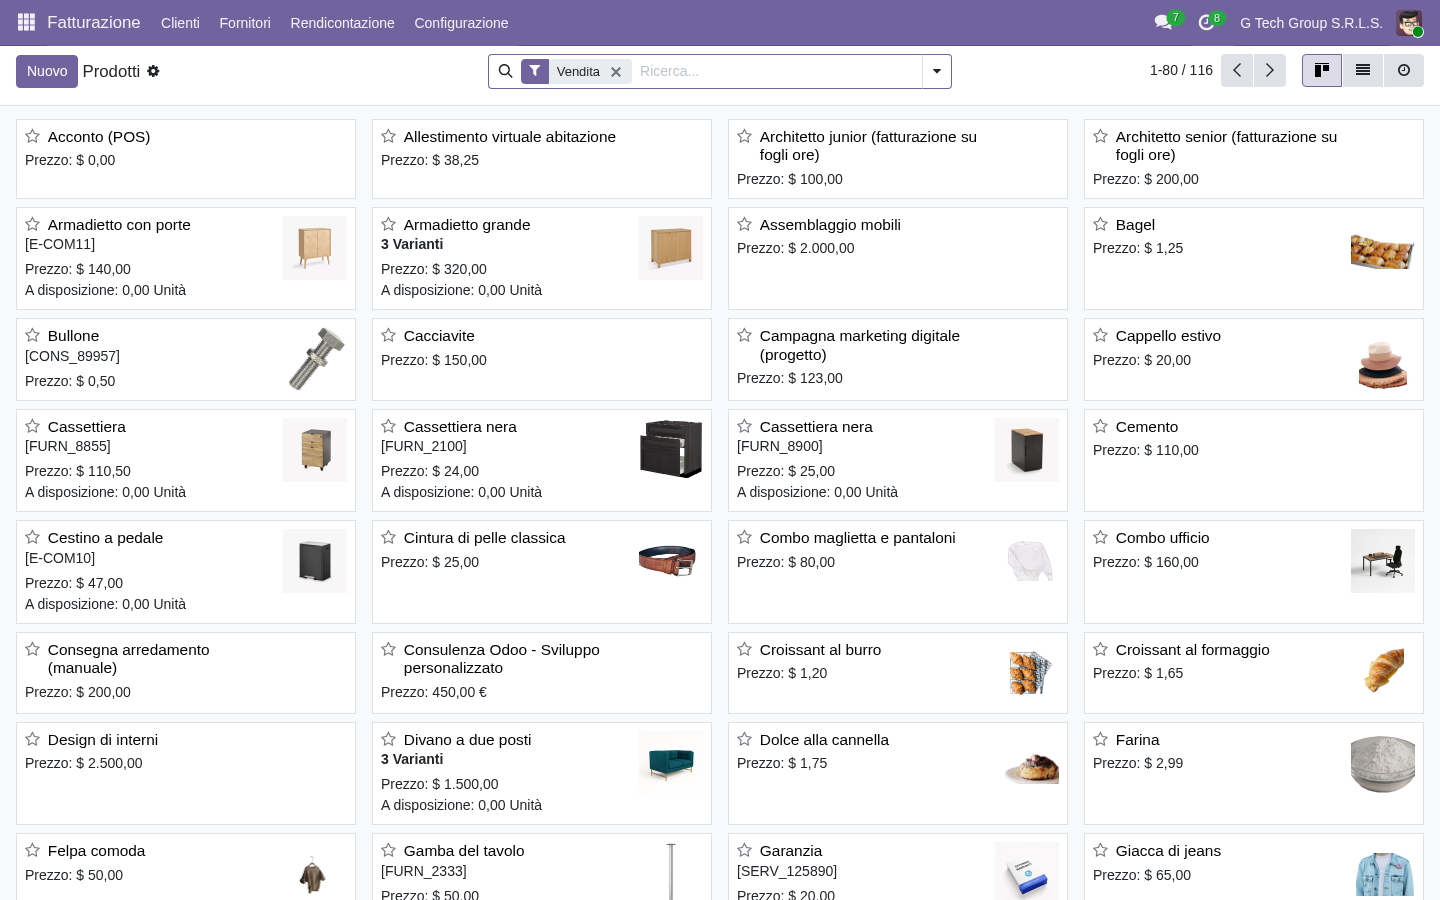Toggle favorite star for Cemento
This screenshot has width=1440, height=900.
1101,426
